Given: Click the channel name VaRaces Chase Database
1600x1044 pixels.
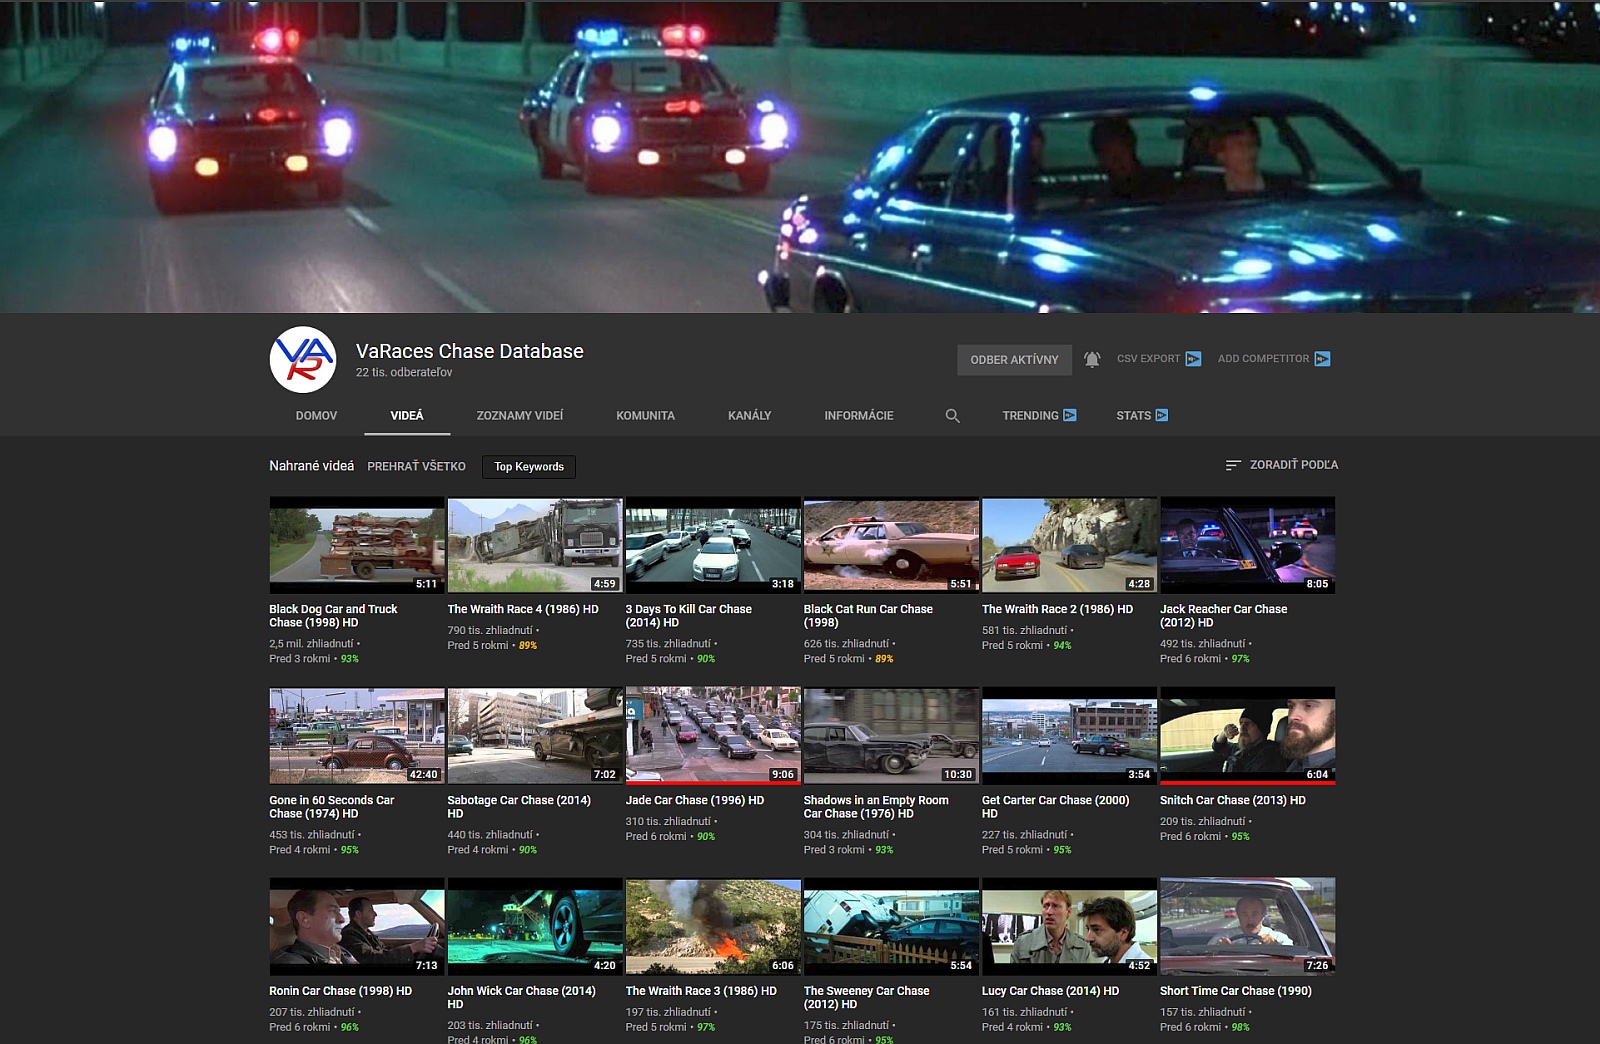Looking at the screenshot, I should click(x=470, y=351).
